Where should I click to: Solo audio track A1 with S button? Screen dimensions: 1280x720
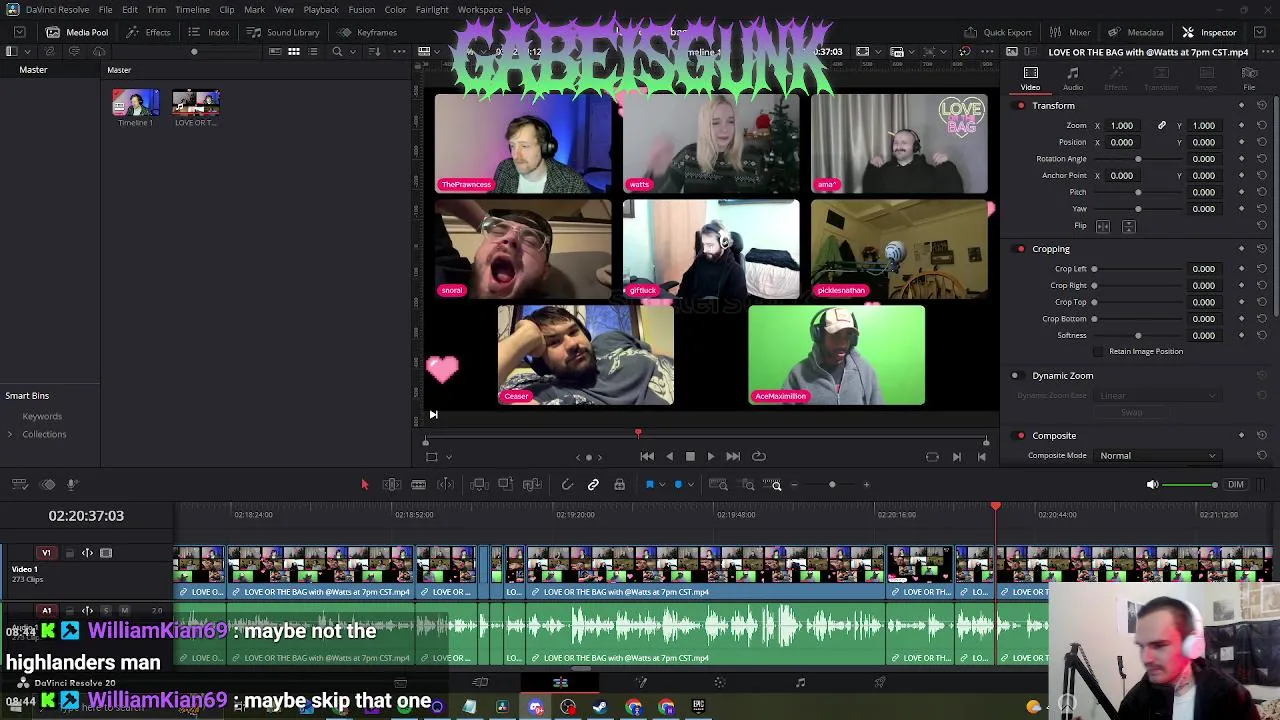[x=106, y=610]
